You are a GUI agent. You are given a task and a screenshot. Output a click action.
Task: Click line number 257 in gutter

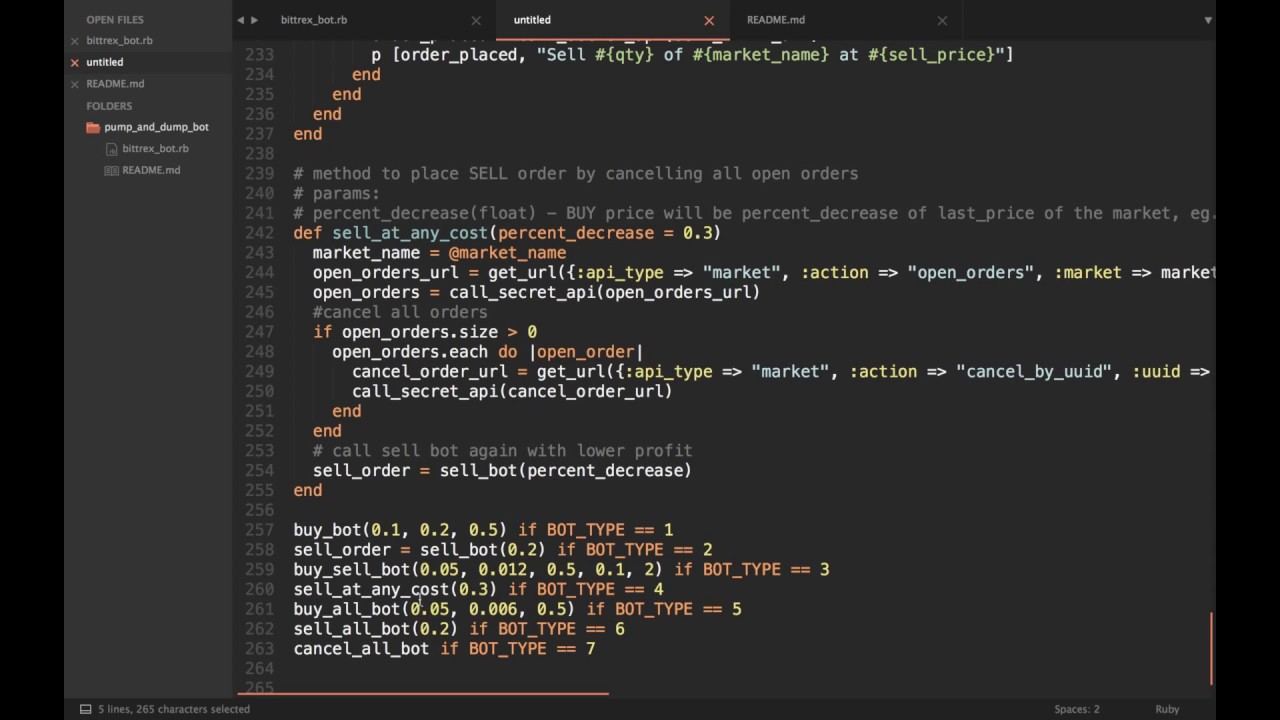pyautogui.click(x=259, y=530)
